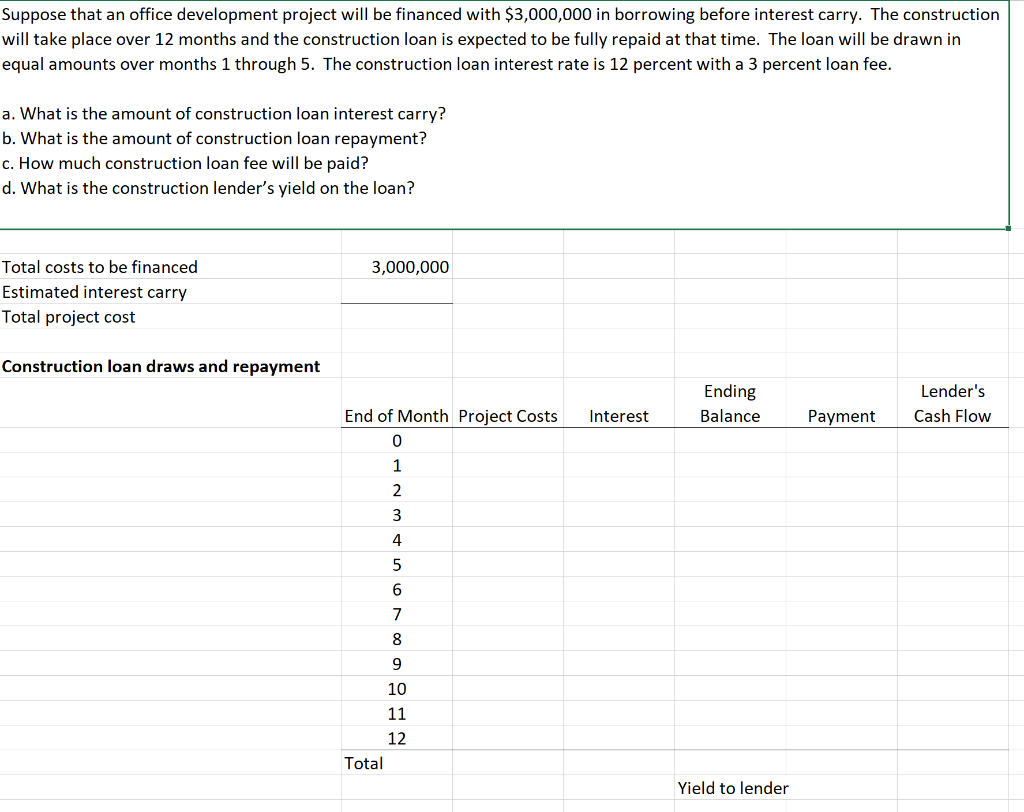1024x812 pixels.
Task: Click the Ending Balance column header
Action: [x=730, y=403]
